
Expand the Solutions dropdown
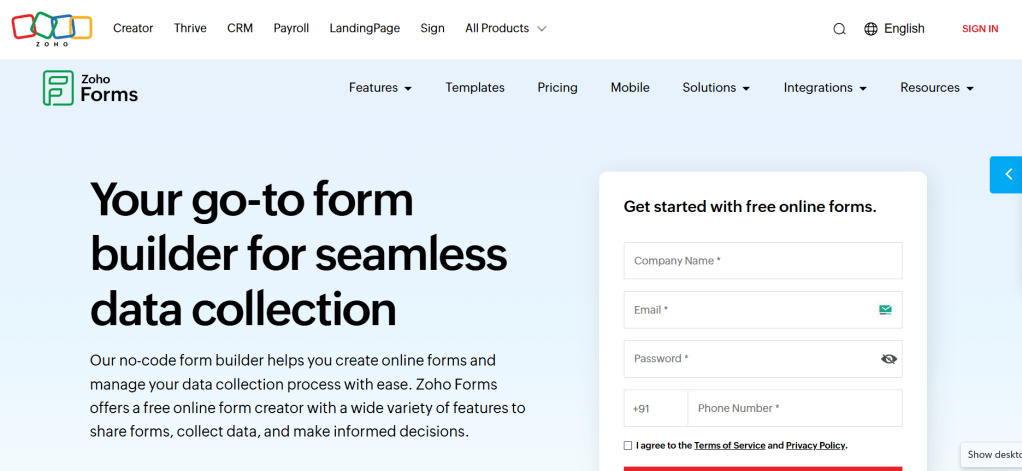click(x=716, y=88)
